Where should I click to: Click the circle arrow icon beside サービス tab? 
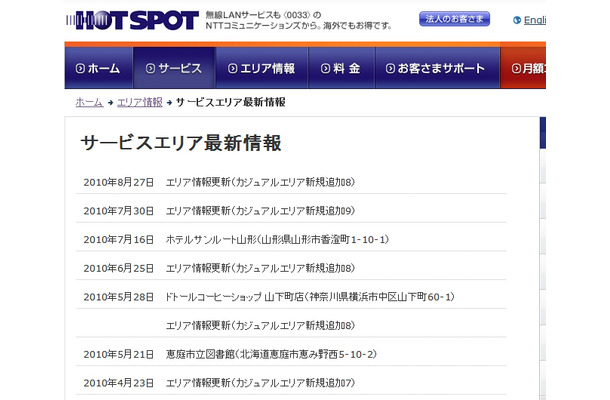pos(150,68)
